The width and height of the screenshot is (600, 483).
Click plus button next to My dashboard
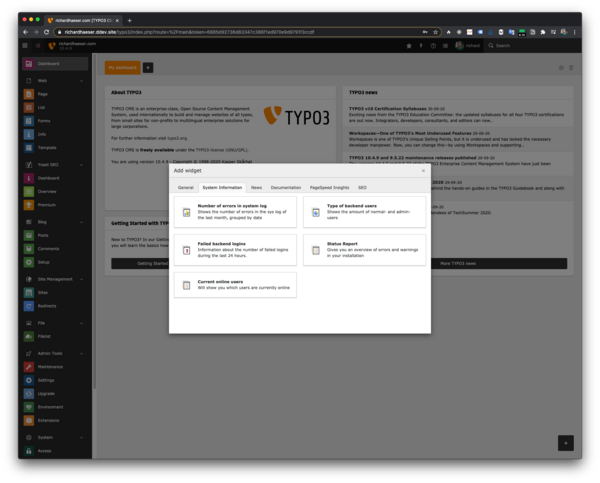point(148,68)
